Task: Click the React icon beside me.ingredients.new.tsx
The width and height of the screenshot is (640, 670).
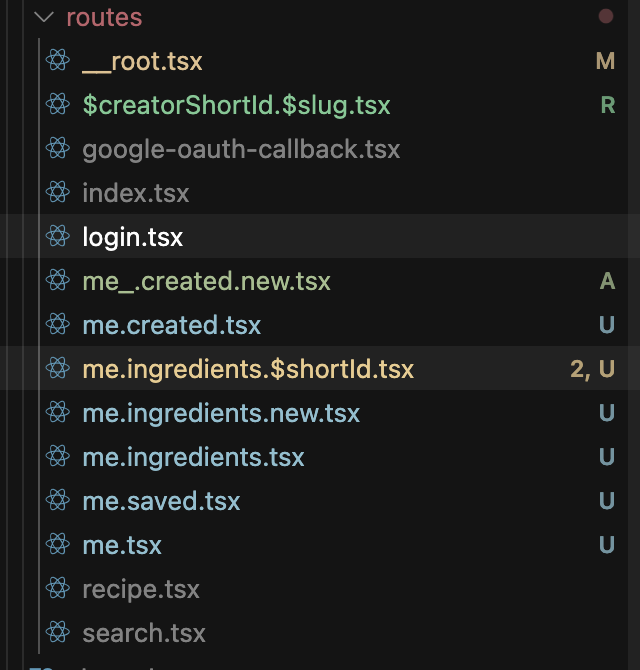Action: point(58,412)
